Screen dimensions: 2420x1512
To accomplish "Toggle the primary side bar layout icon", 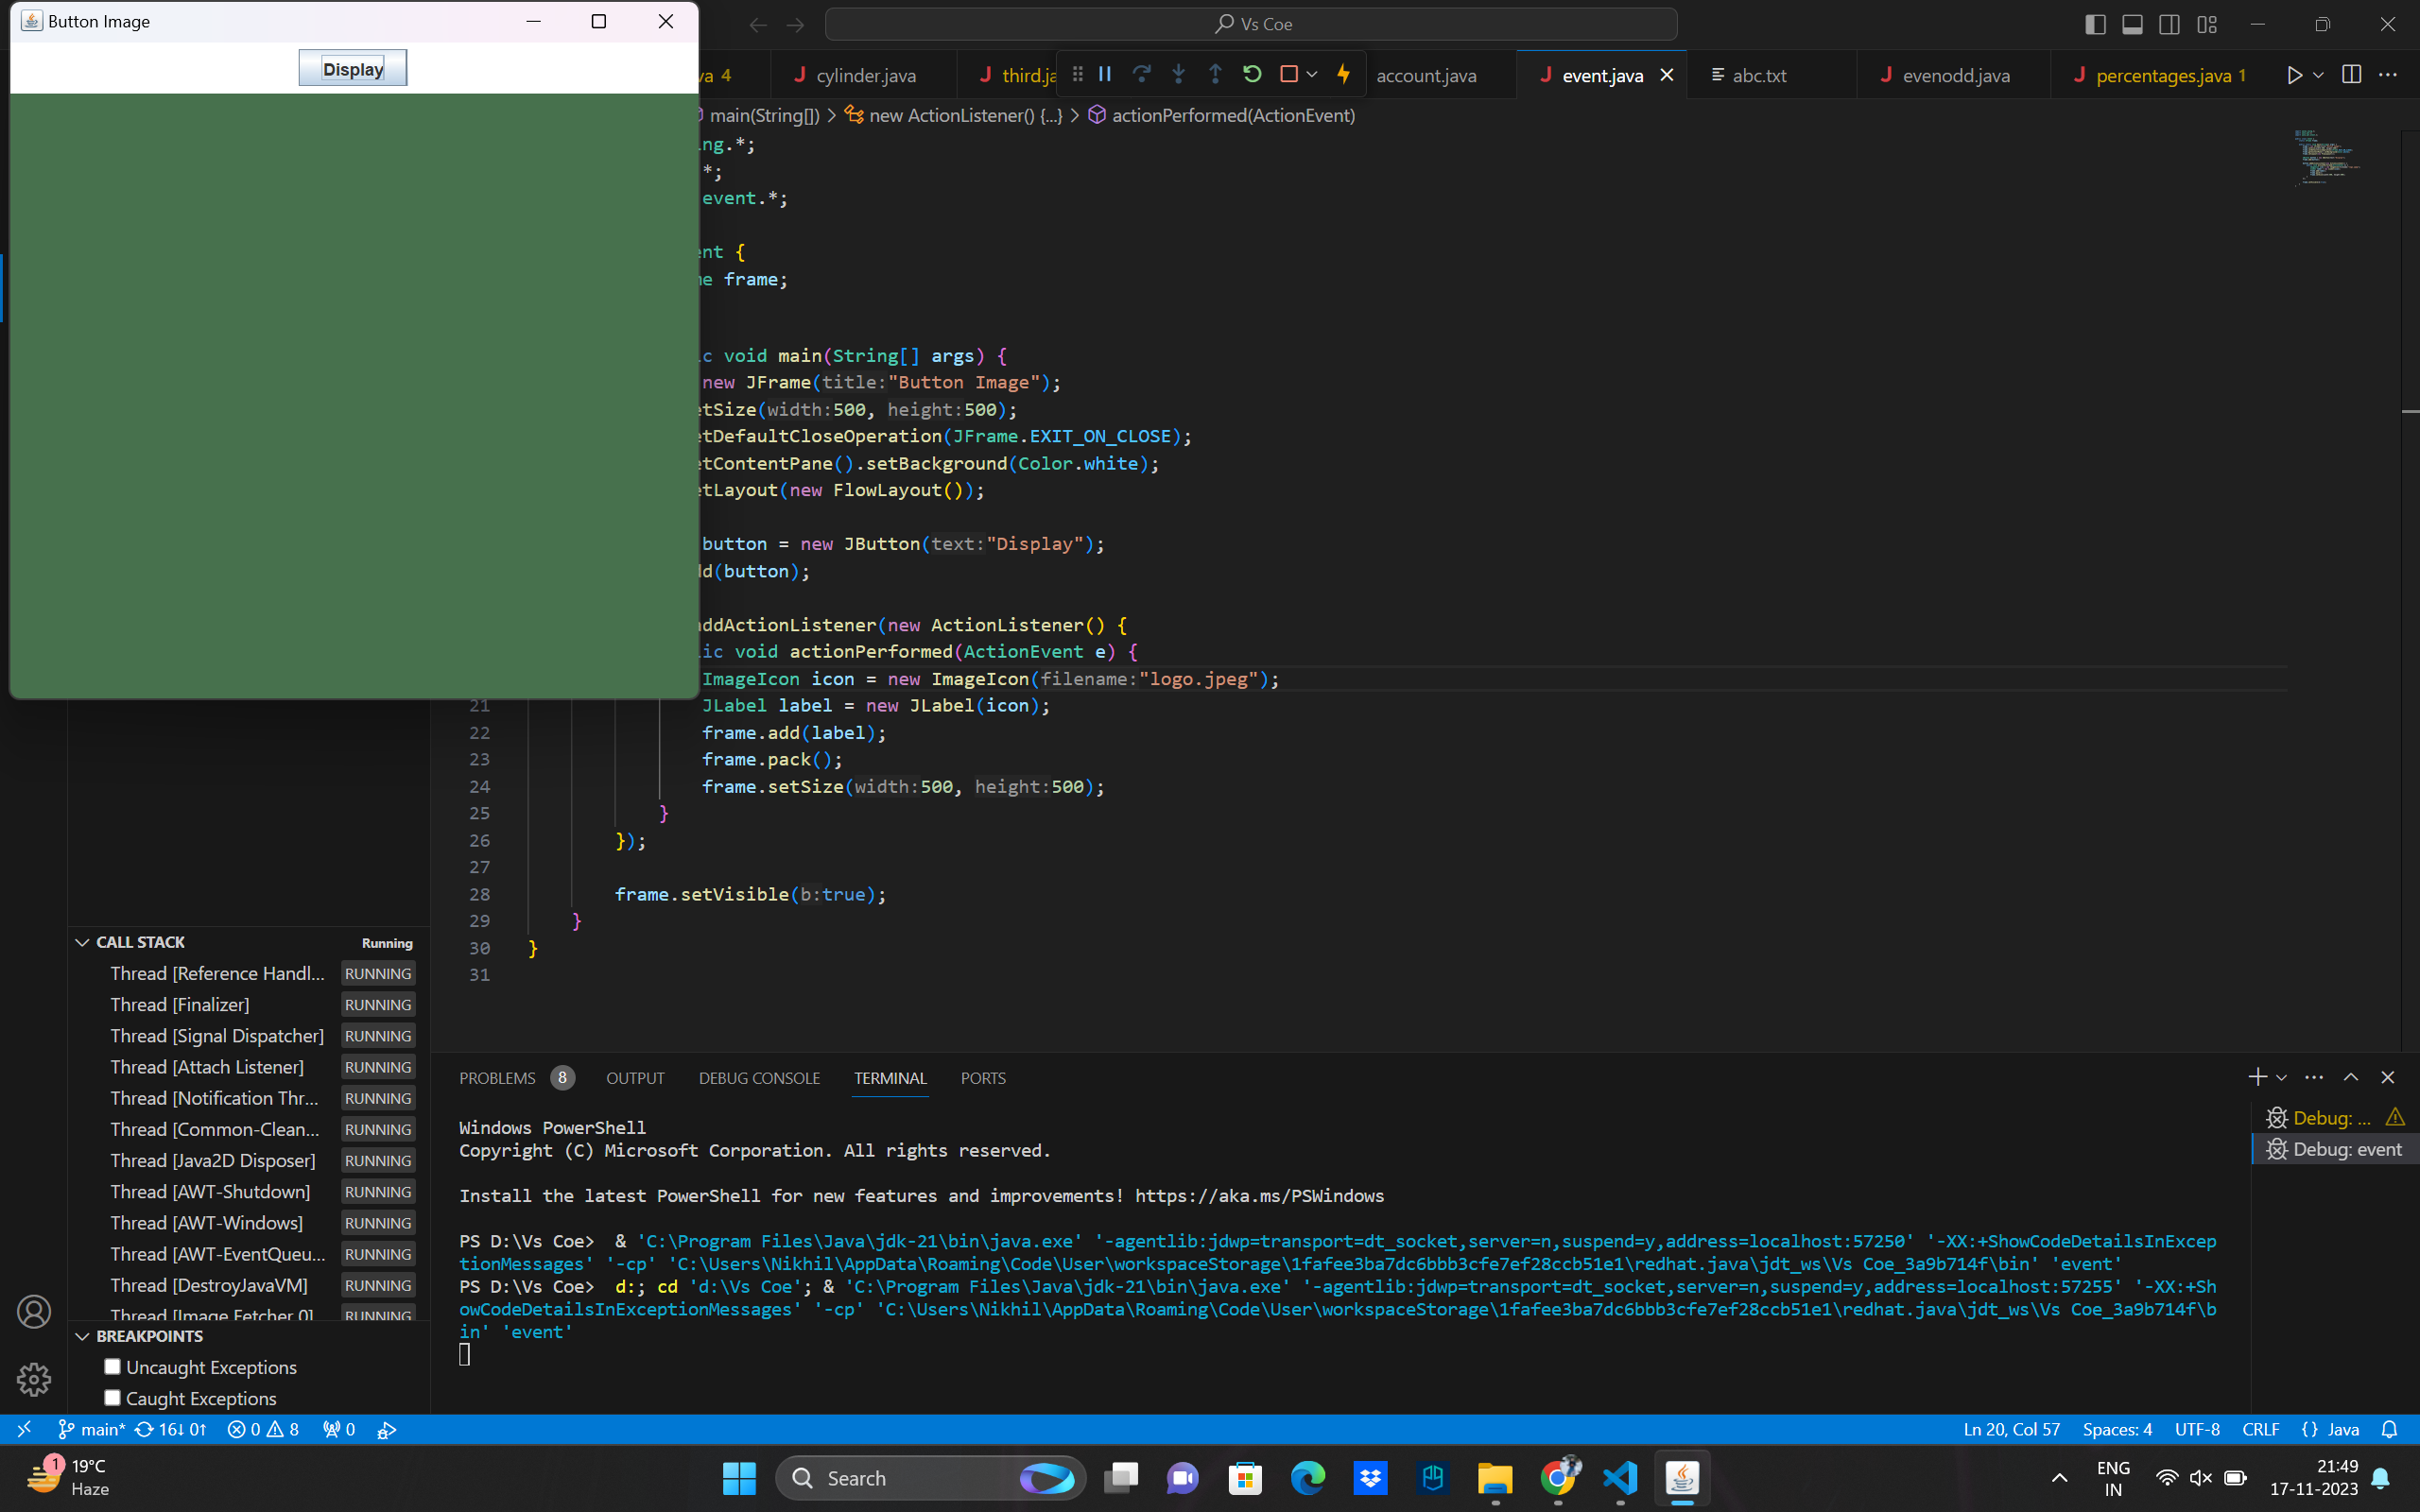I will coord(2095,24).
